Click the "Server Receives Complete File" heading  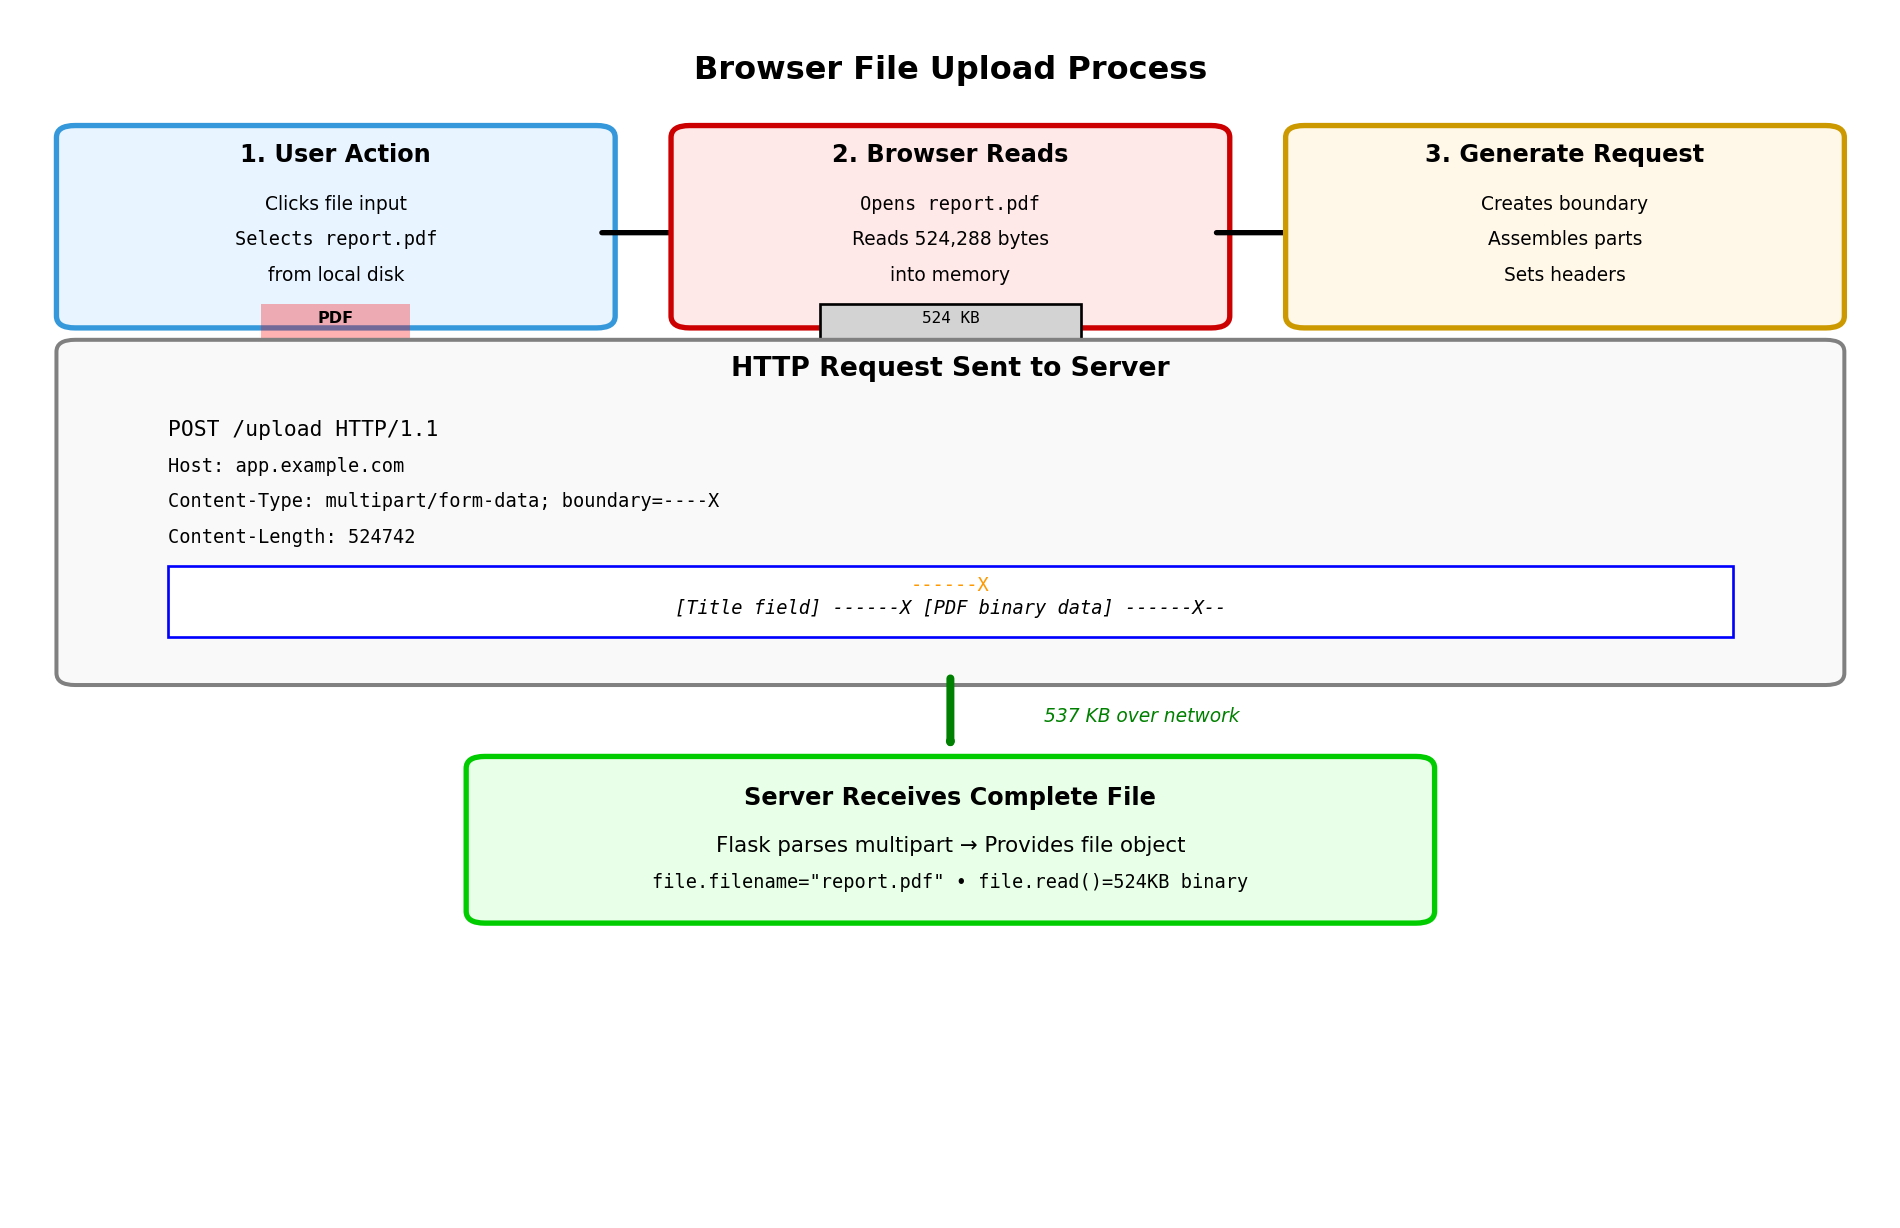tap(949, 797)
